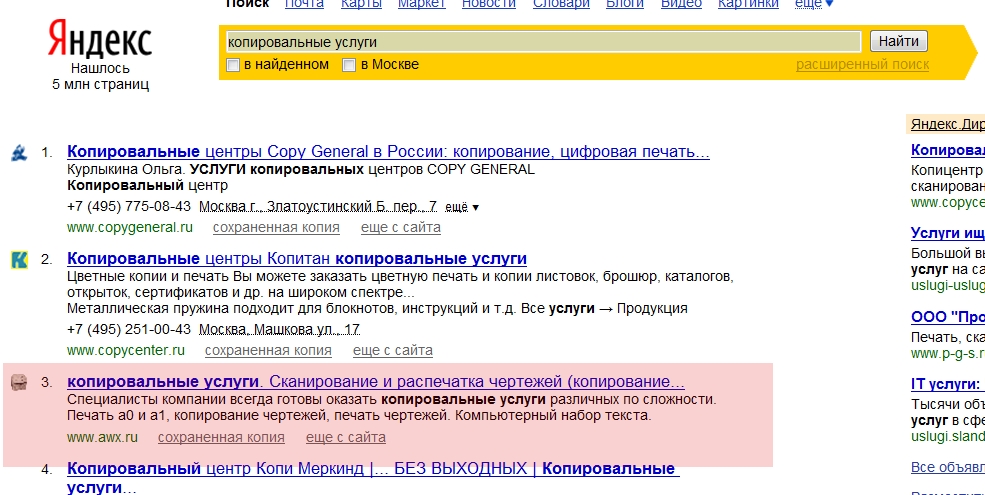
Task: Open еще с сайта for awx.ru
Action: (346, 437)
